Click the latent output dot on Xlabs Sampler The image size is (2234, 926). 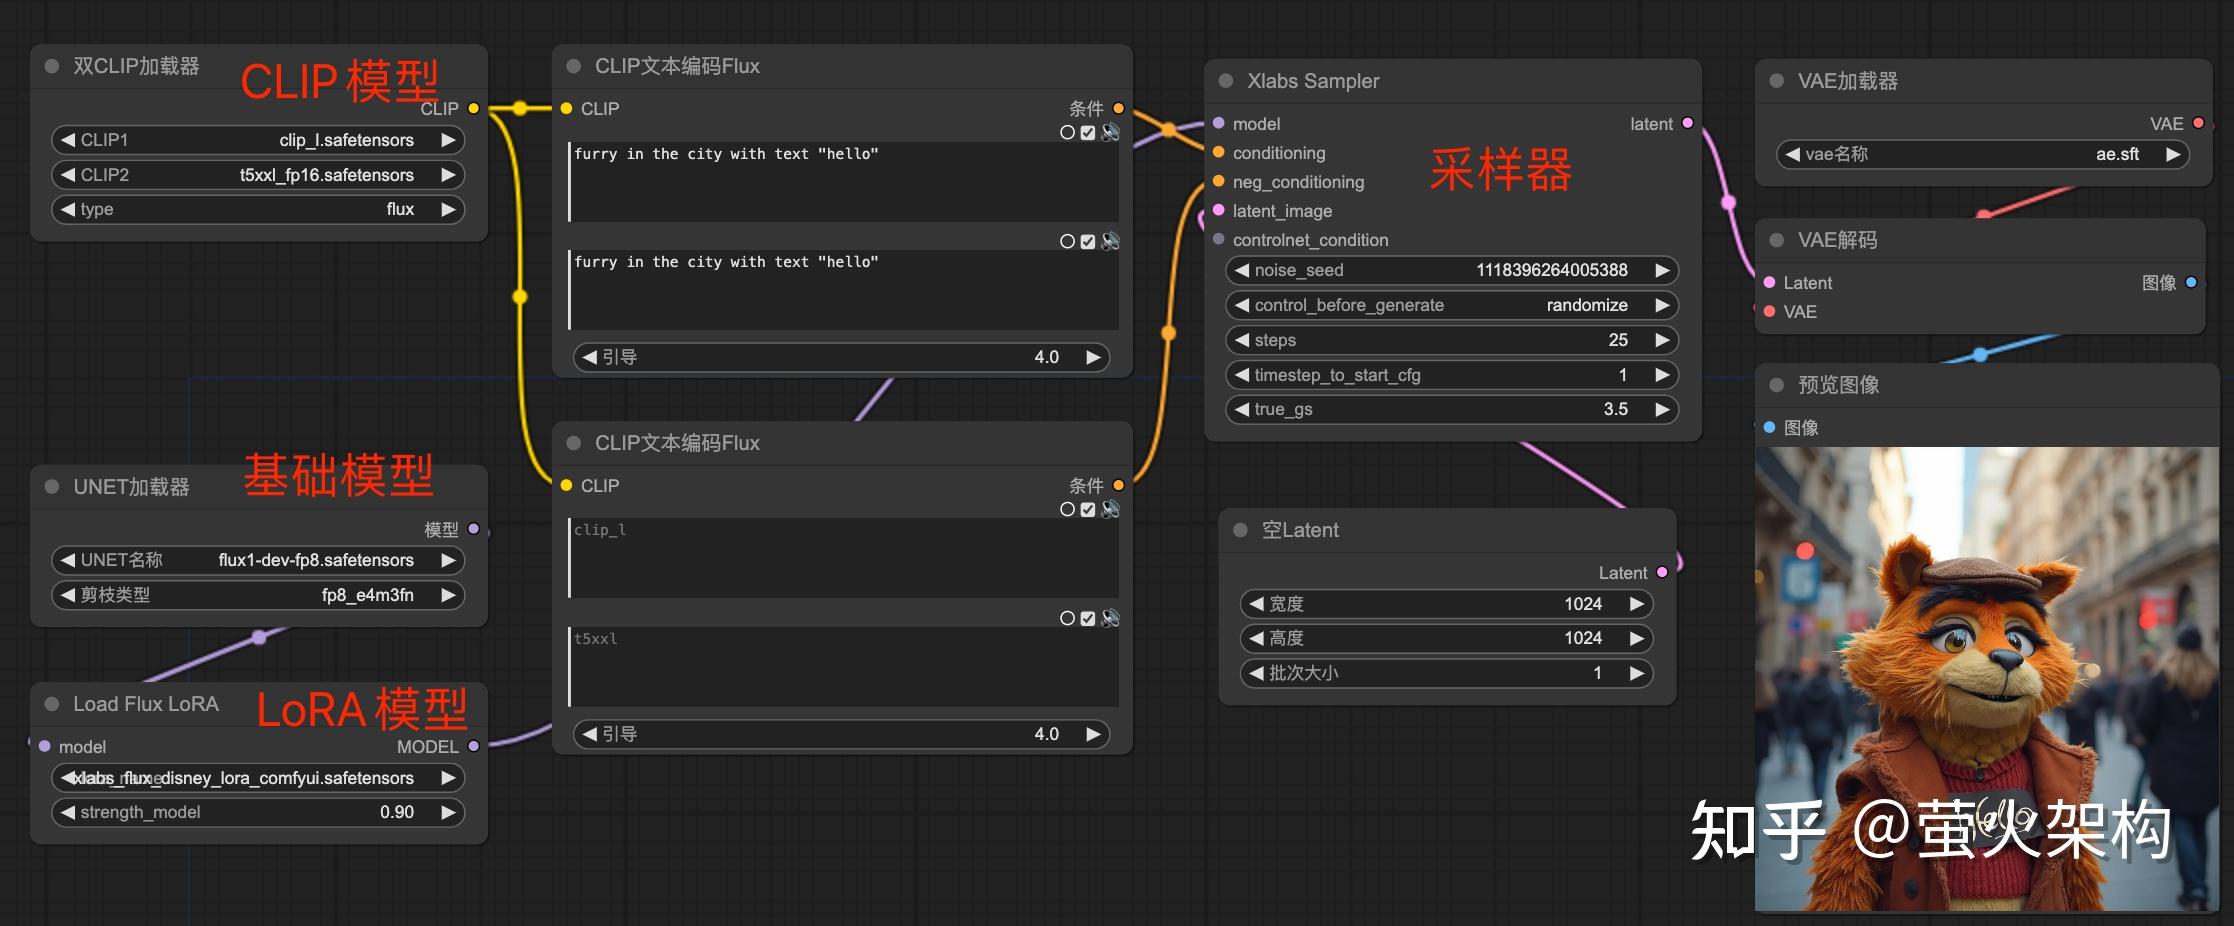[x=1688, y=123]
